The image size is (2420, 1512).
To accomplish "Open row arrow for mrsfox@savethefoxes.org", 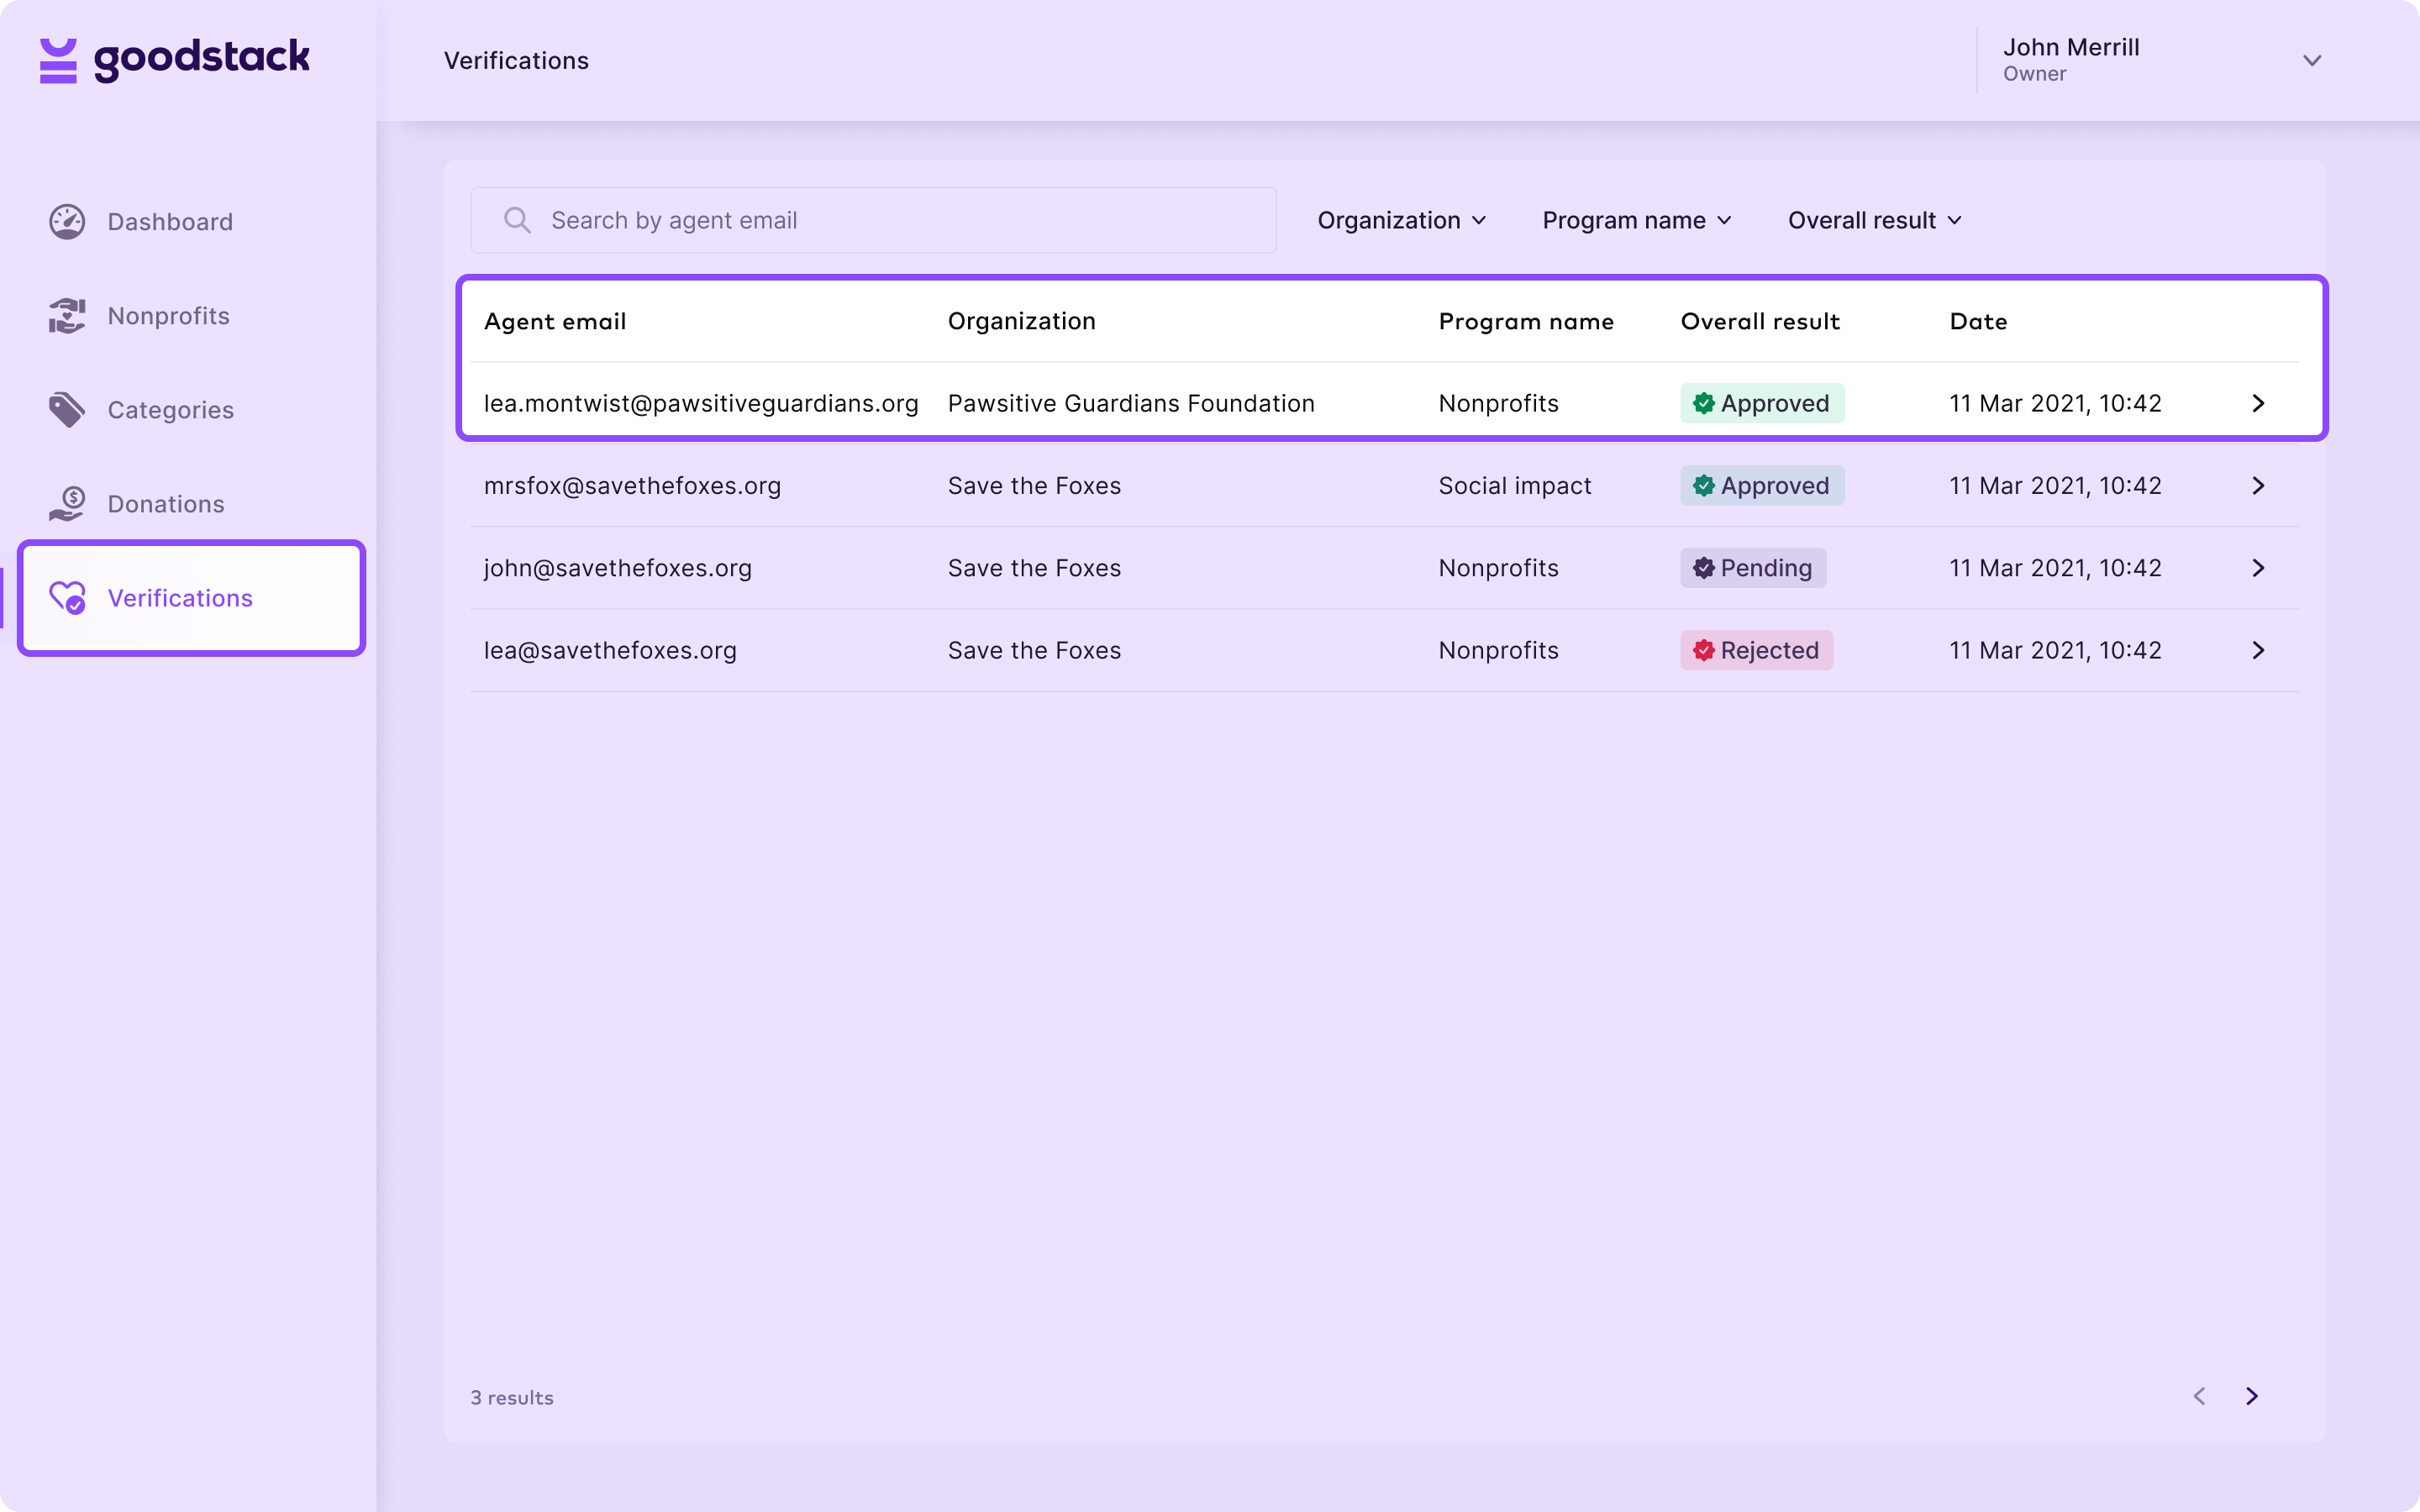I will [2258, 486].
